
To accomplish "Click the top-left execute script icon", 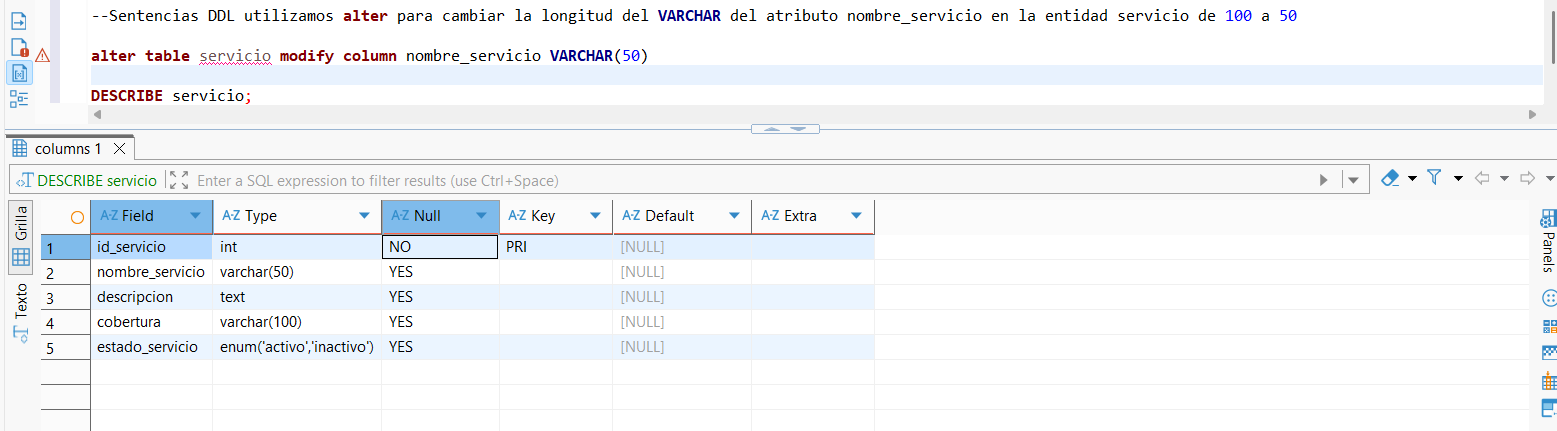I will [19, 21].
